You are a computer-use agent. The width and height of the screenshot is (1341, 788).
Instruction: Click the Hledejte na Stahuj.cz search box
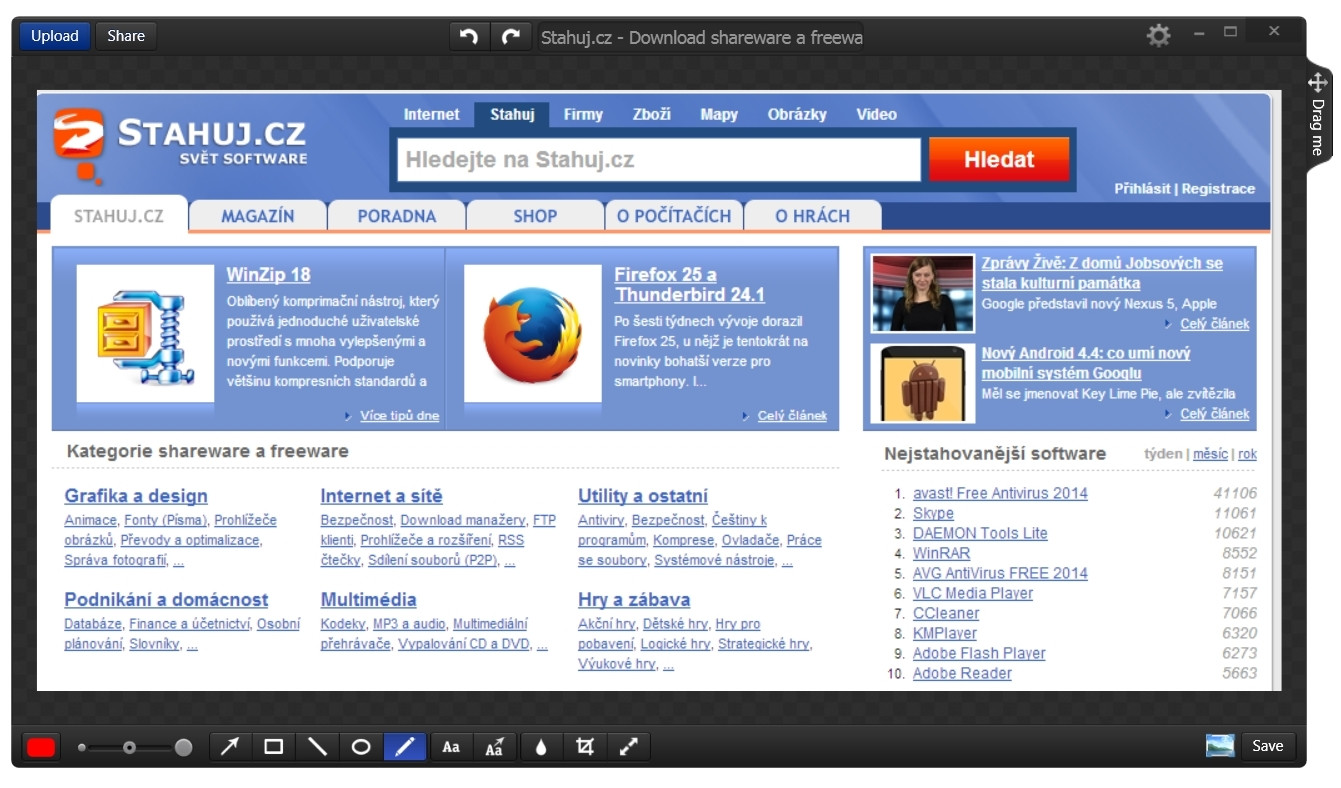(x=659, y=160)
